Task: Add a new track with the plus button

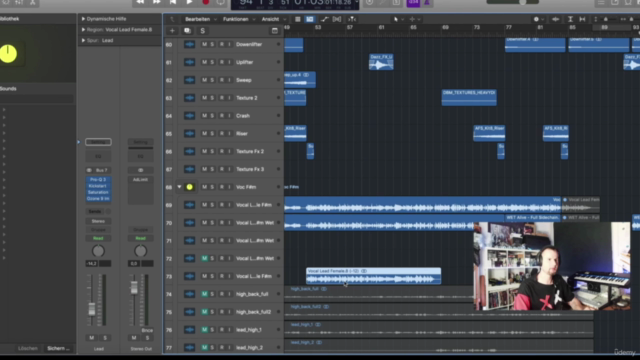Action: (x=172, y=31)
